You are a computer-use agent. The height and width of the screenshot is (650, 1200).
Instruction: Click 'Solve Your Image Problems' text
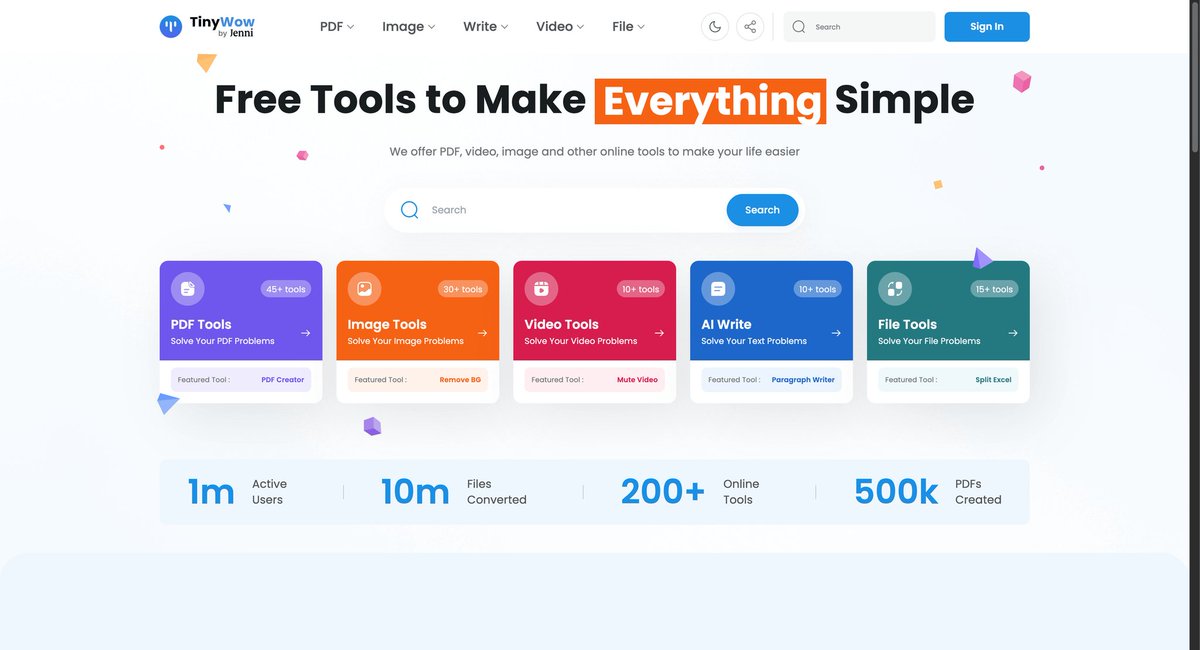[x=406, y=341]
